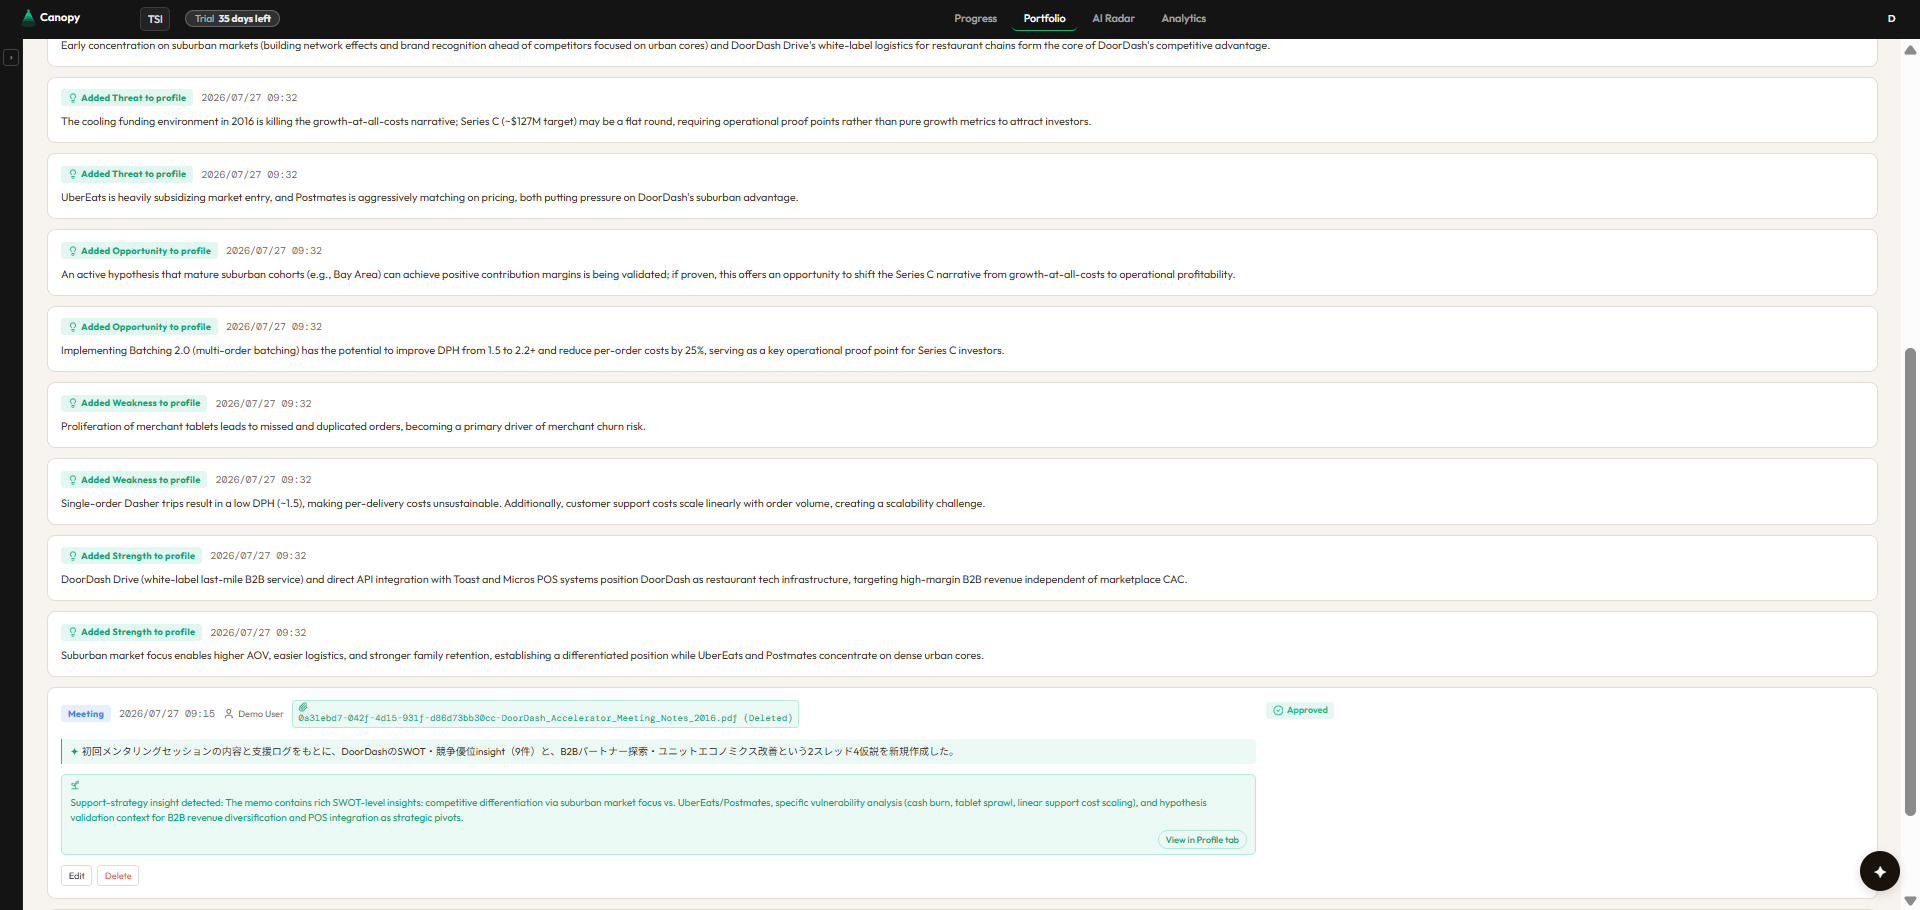Click the timestamp on the suburban-focus Strength card
Image resolution: width=1920 pixels, height=910 pixels.
(258, 633)
